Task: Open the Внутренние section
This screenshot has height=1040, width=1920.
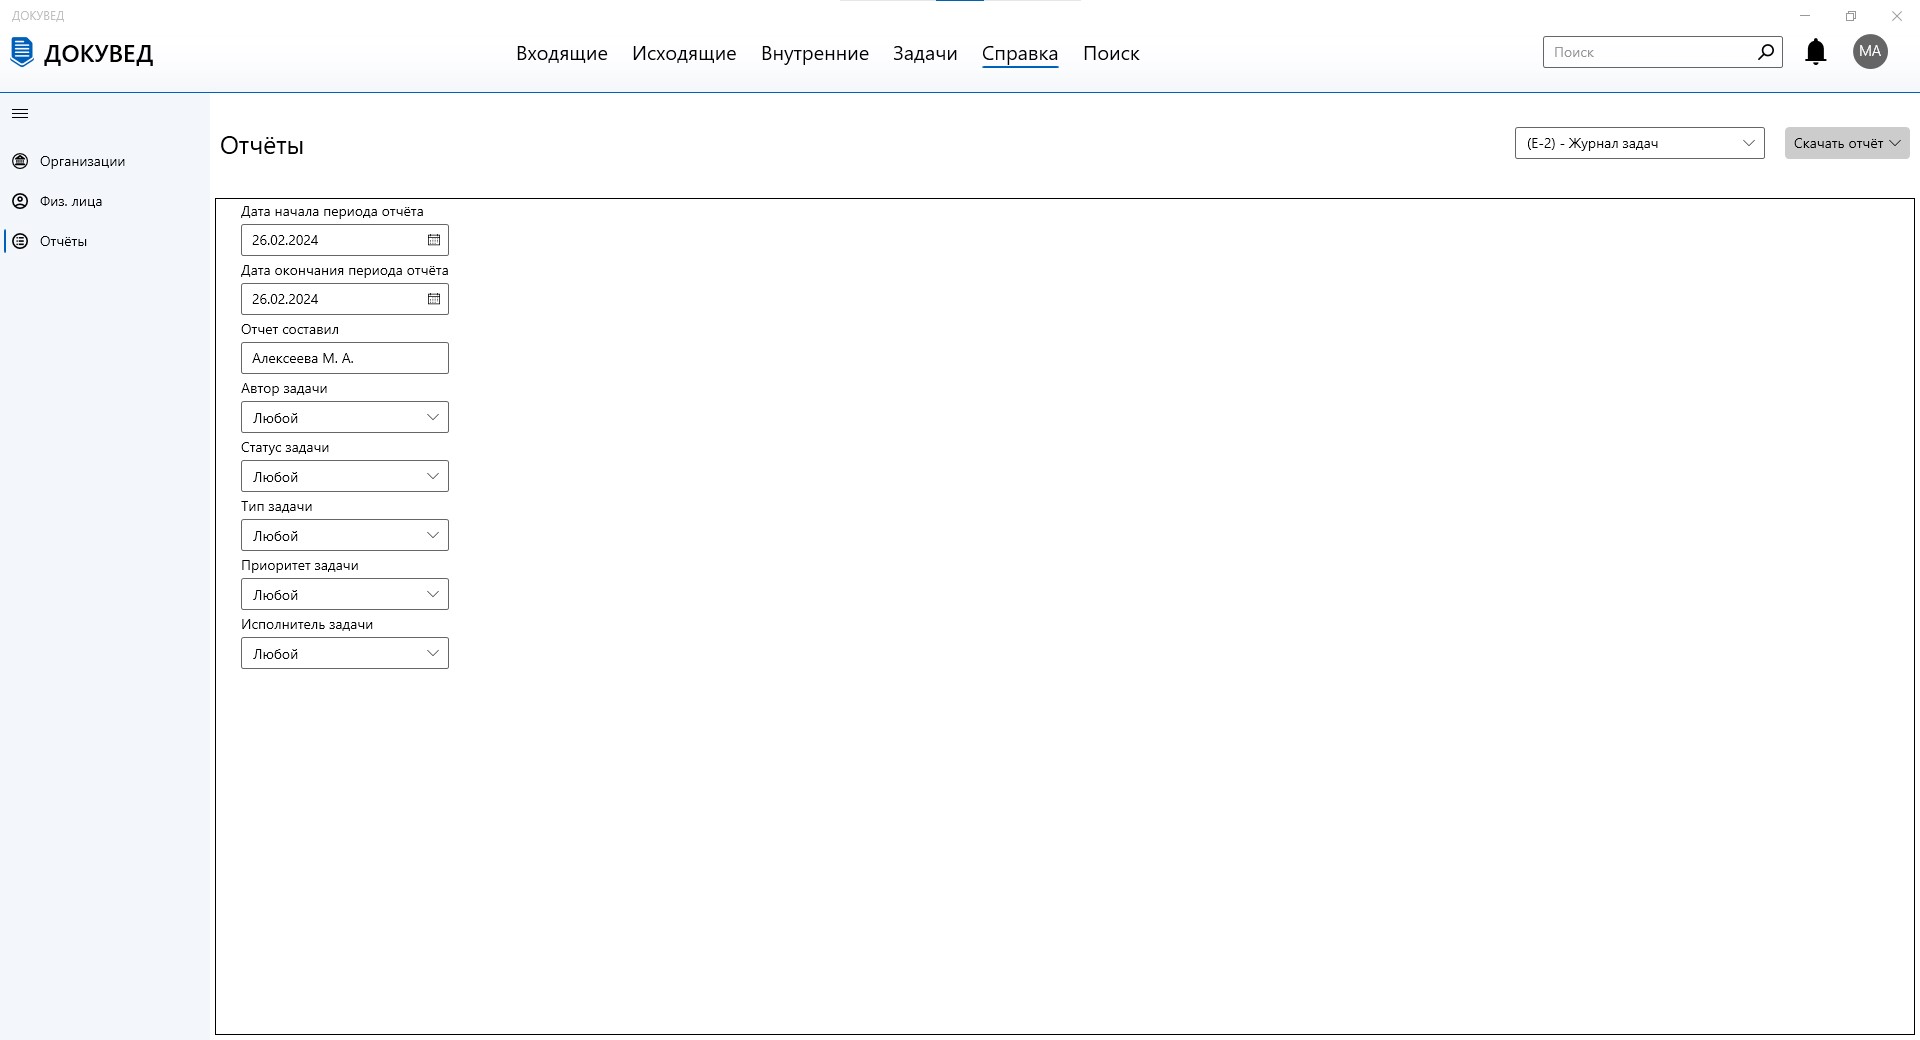Action: click(x=815, y=54)
